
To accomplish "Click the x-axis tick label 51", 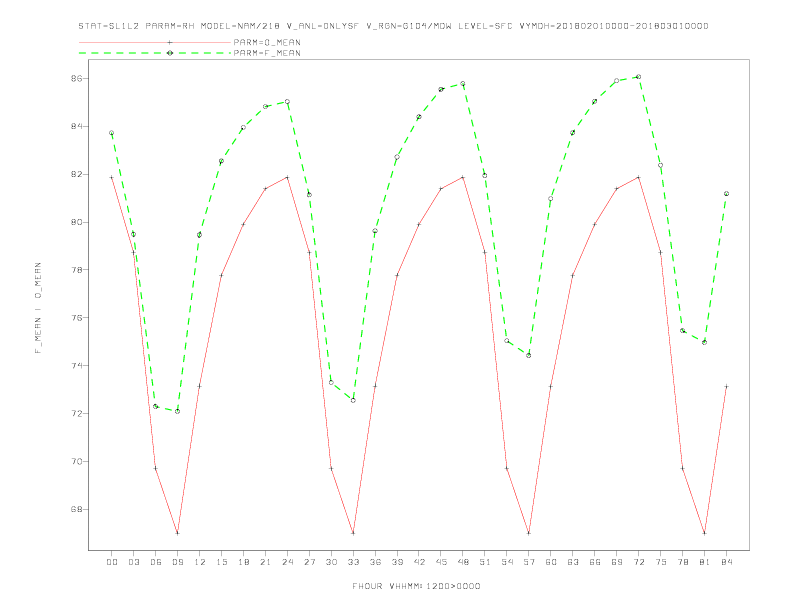I will click(x=485, y=562).
